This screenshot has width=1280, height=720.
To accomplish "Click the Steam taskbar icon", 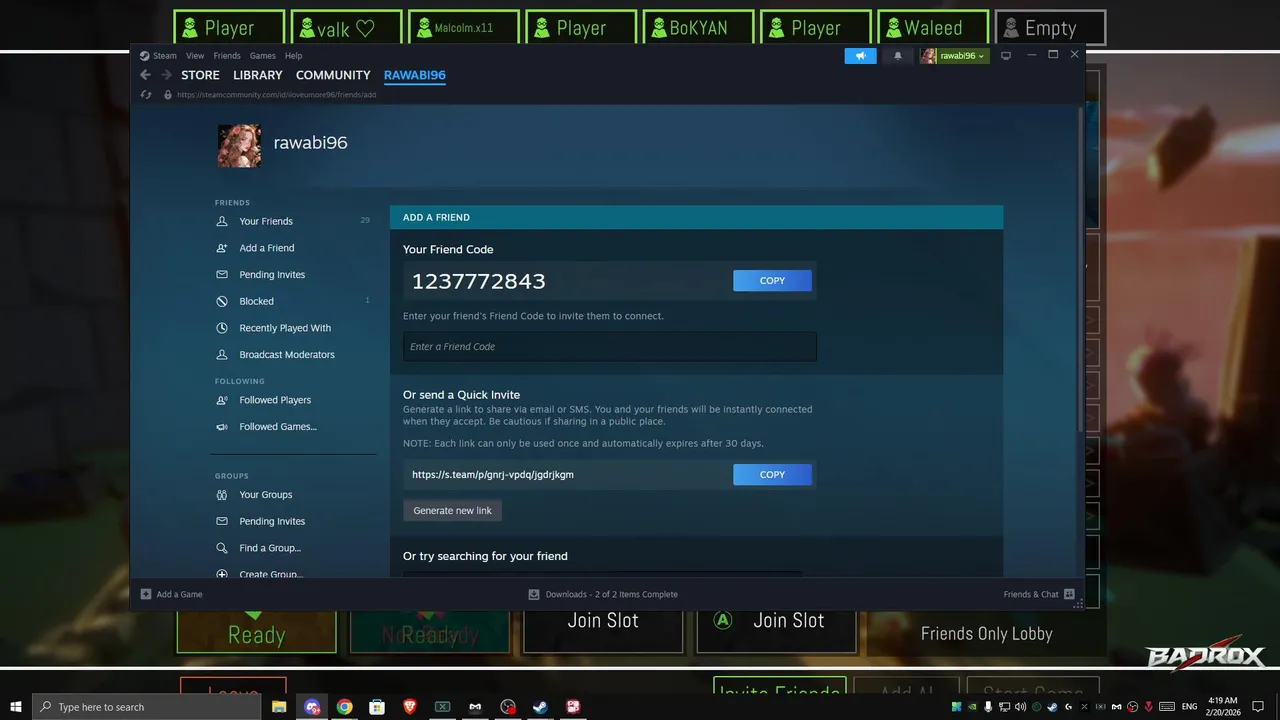I will (540, 706).
